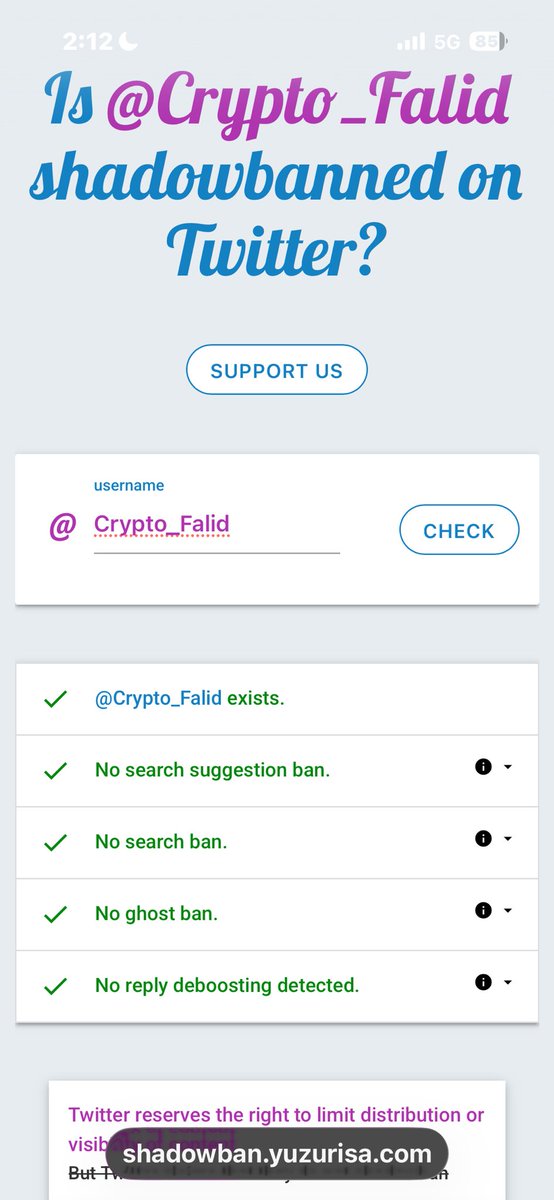Expand the No search ban dropdown arrow

508,839
